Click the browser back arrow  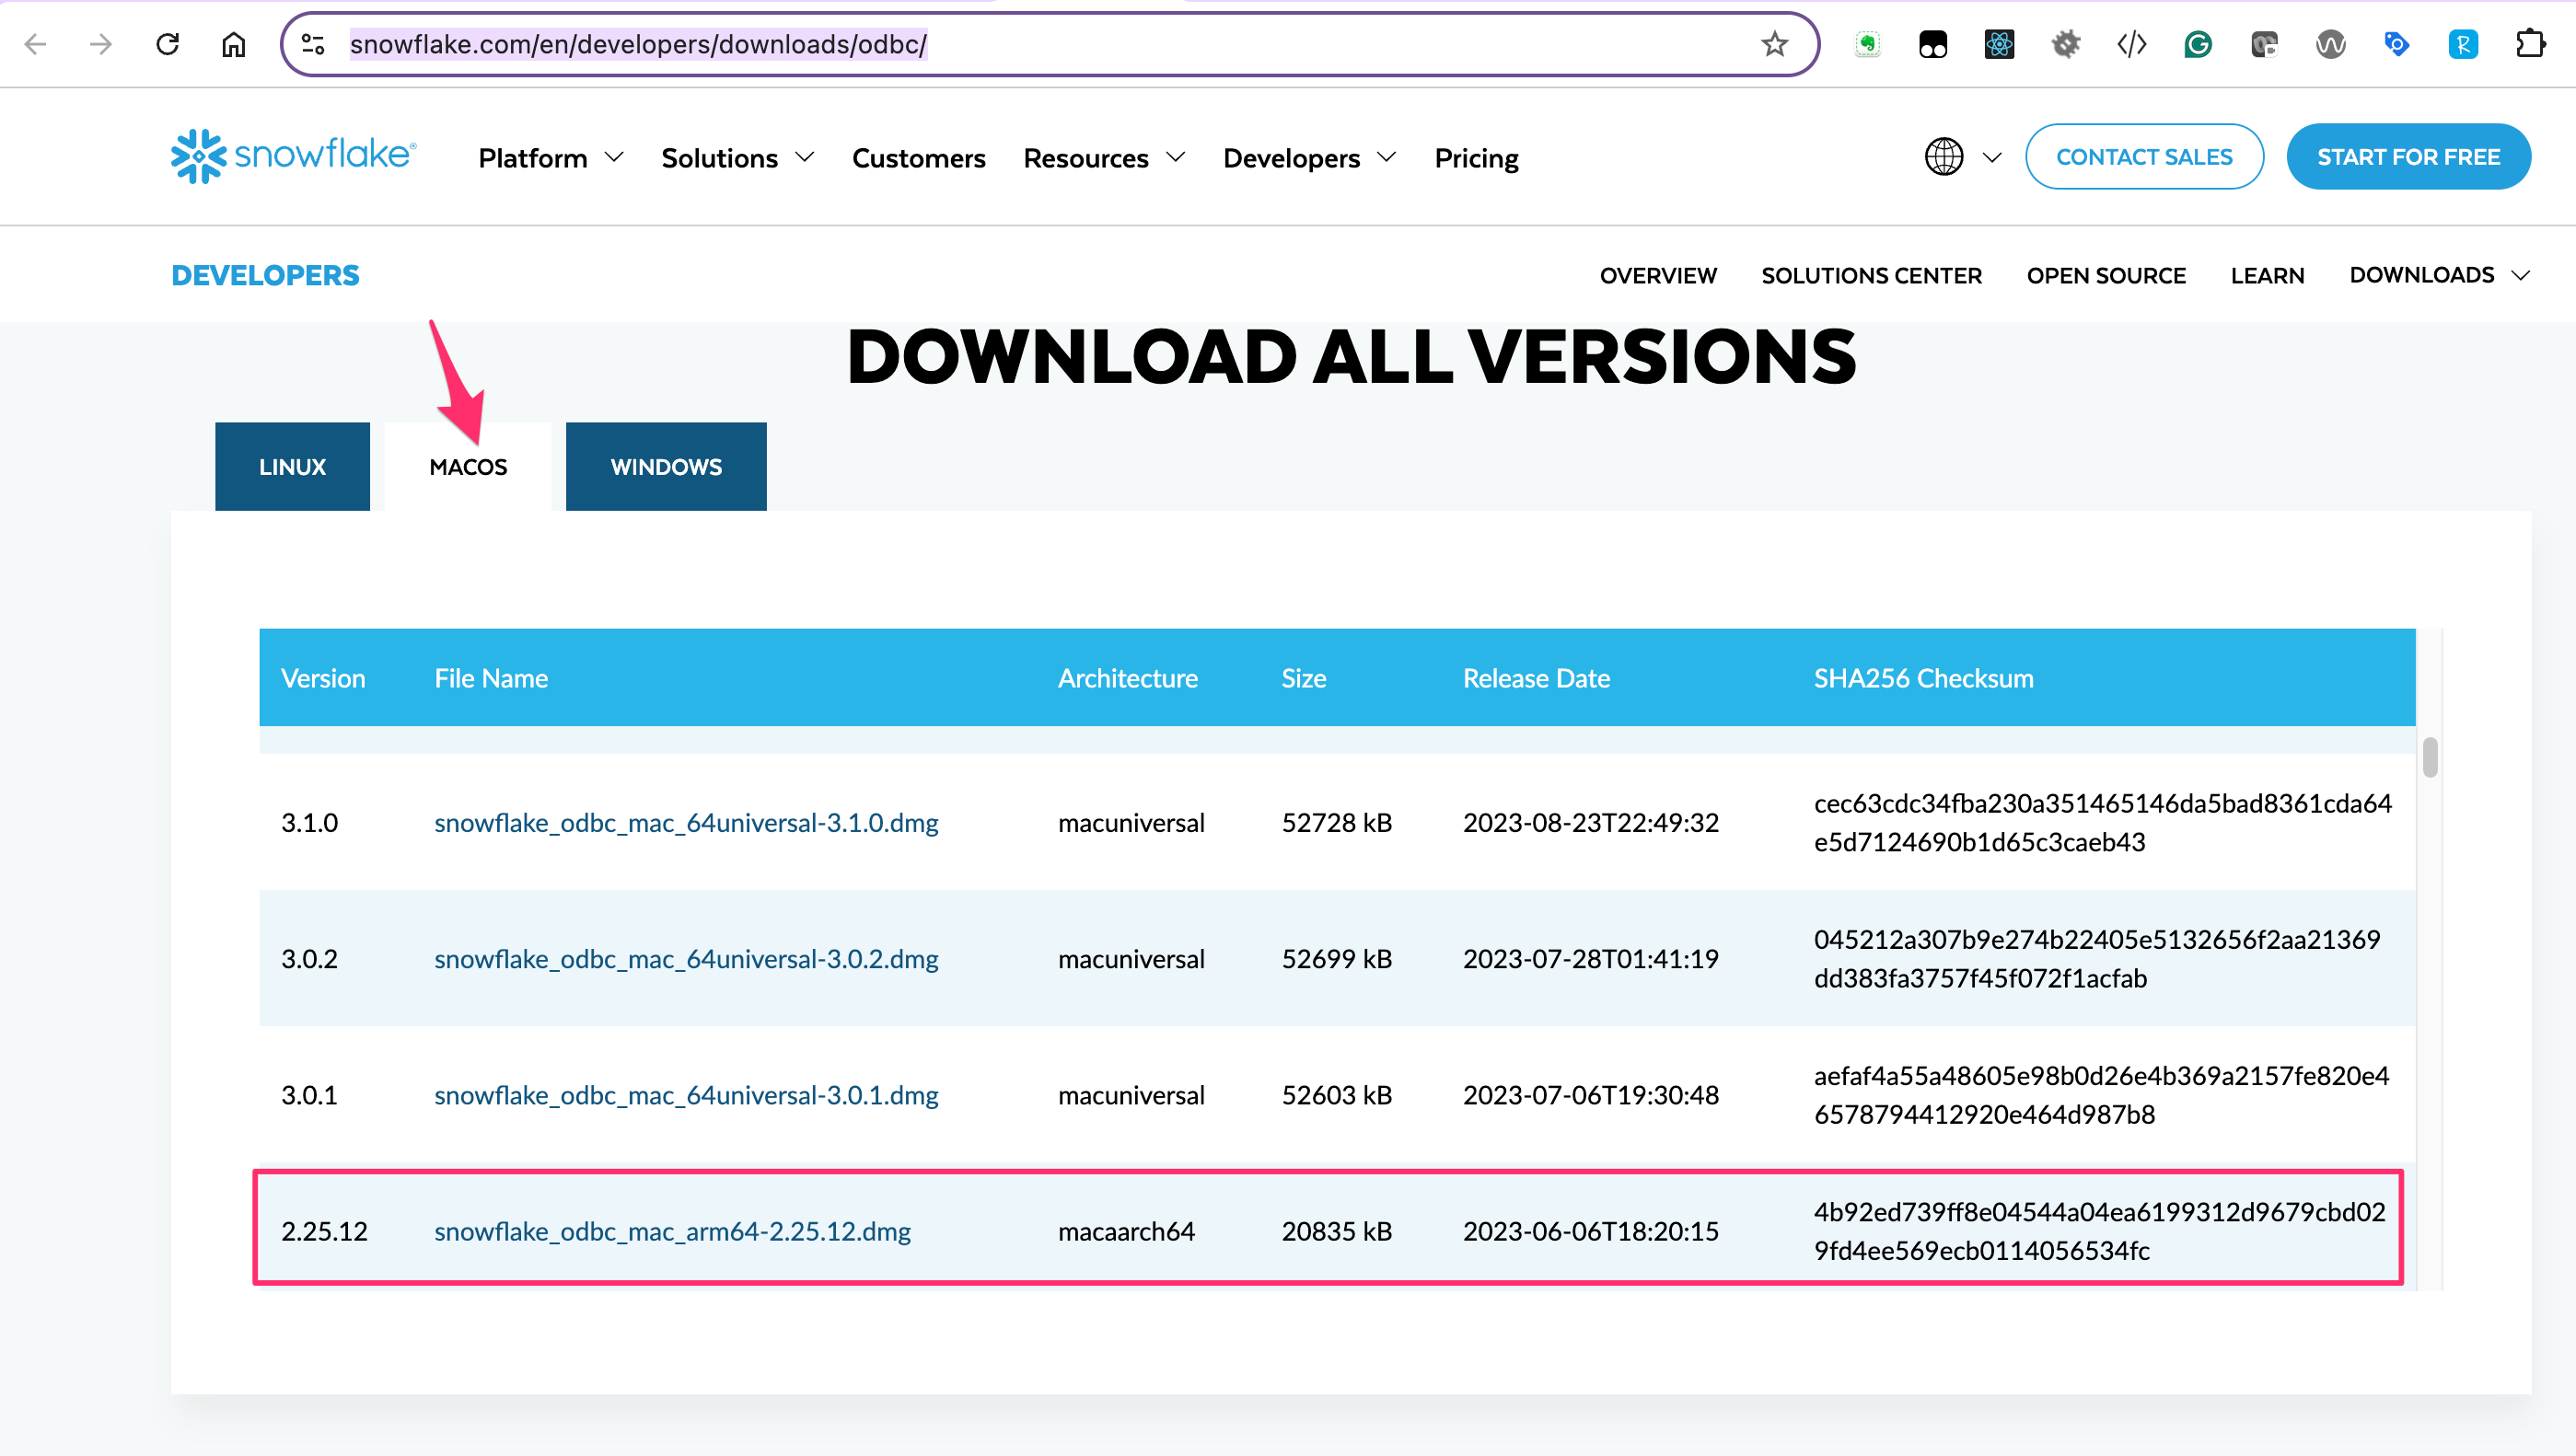coord(36,44)
